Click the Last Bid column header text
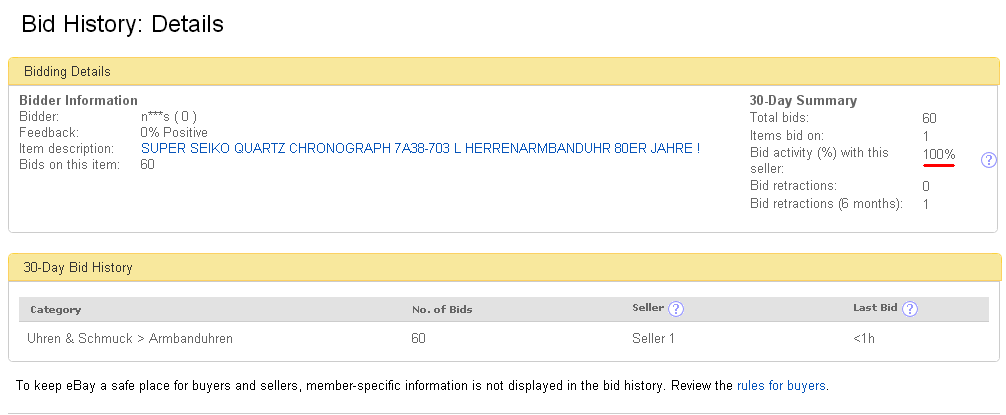Image resolution: width=1006 pixels, height=415 pixels. point(876,309)
